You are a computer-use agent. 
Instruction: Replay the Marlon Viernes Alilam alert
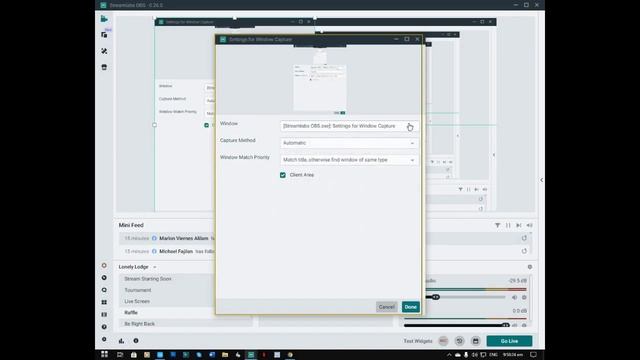pos(524,238)
